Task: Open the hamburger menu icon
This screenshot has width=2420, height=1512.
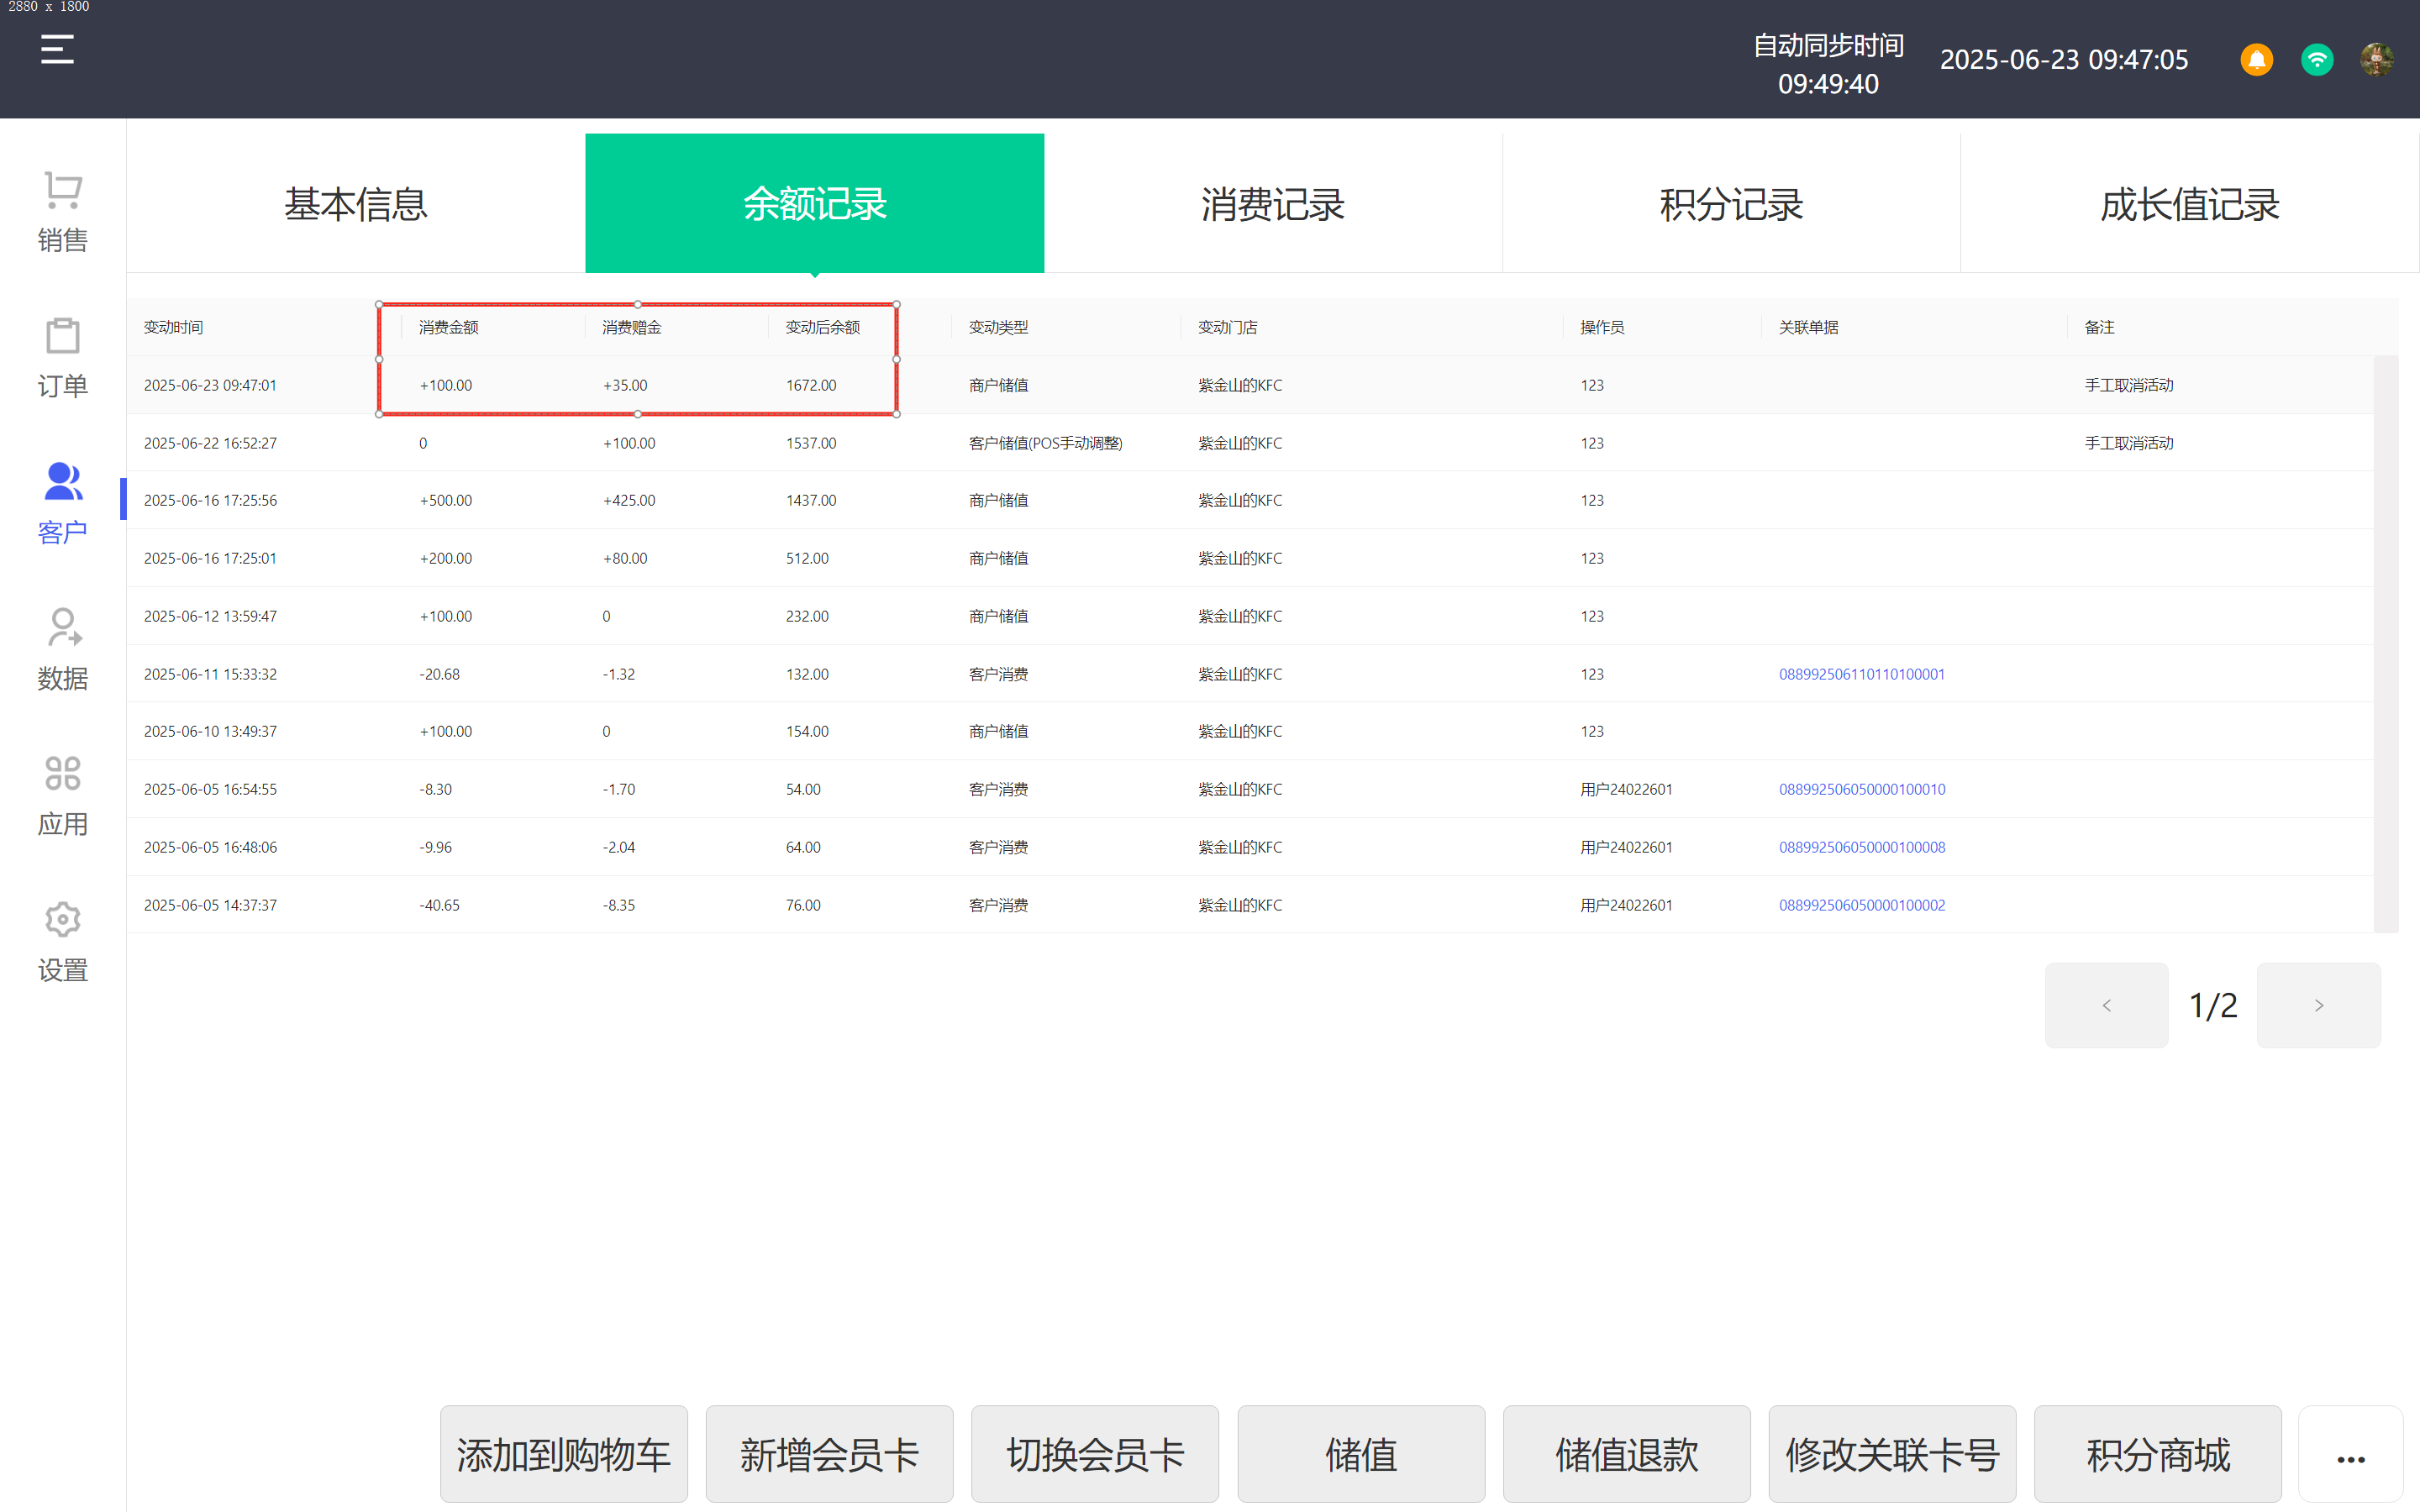Action: coord(57,49)
